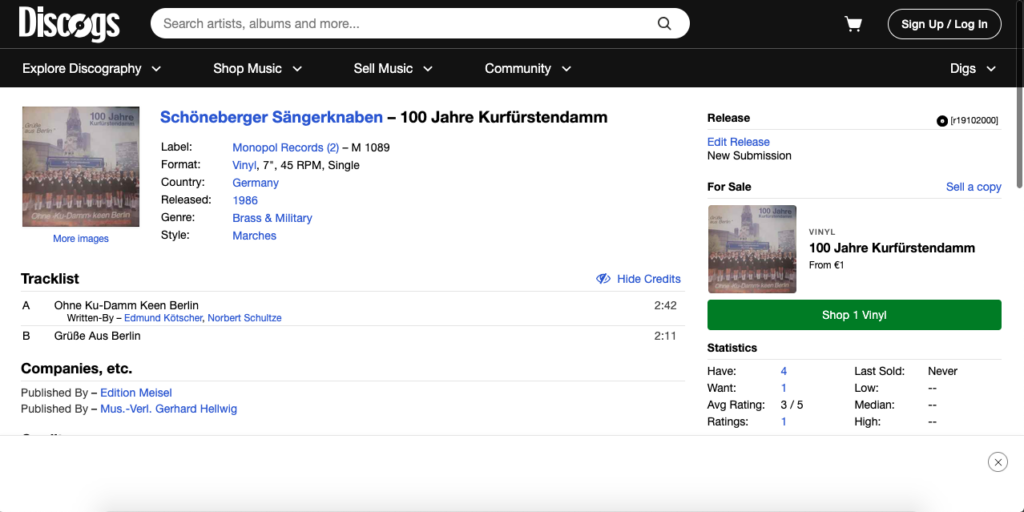Image resolution: width=1024 pixels, height=512 pixels.
Task: Close the bottom ad banner
Action: pos(997,462)
